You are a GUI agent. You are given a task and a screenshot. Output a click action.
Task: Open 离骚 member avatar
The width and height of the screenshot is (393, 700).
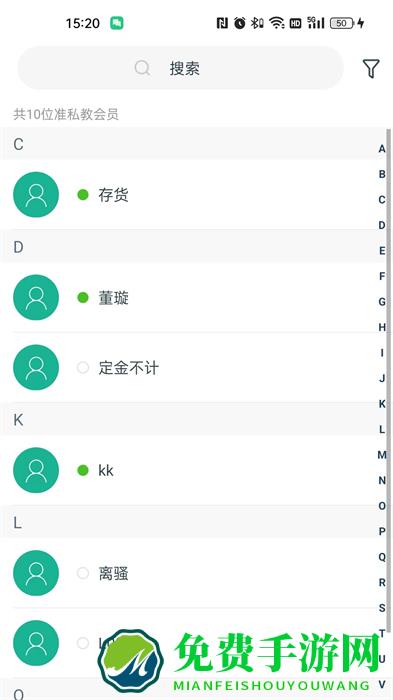[x=36, y=573]
